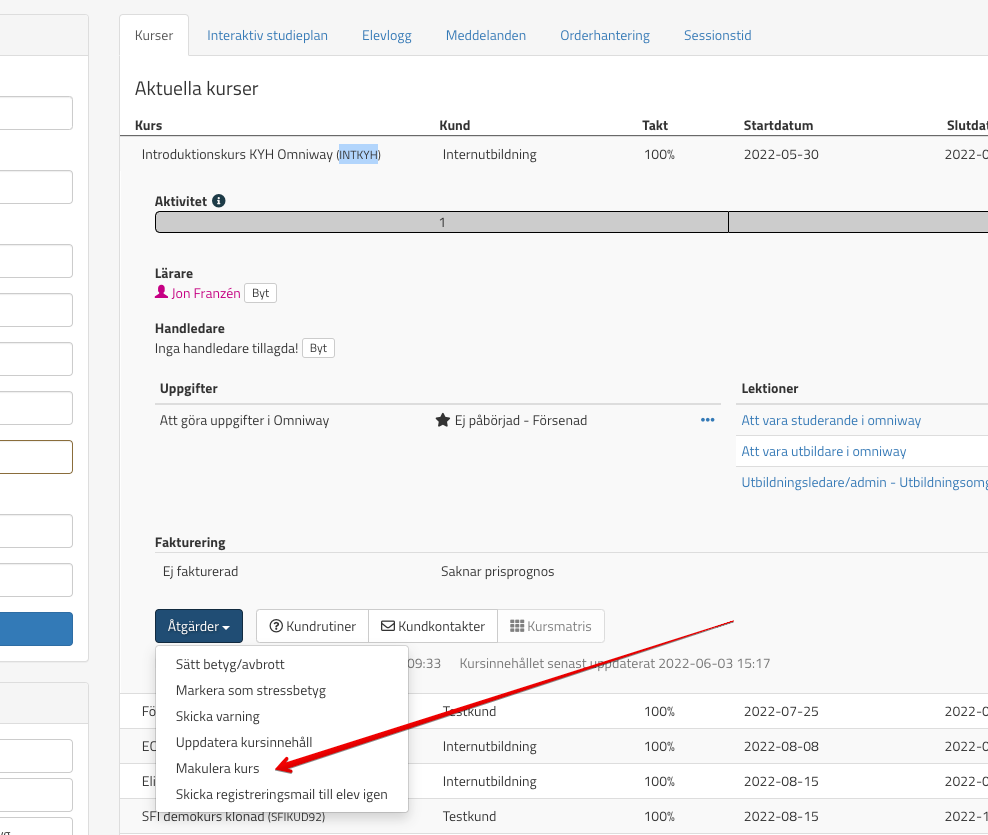Viewport: 988px width, 835px height.
Task: Click the Aktivitet progress bar segment 1
Action: point(442,223)
